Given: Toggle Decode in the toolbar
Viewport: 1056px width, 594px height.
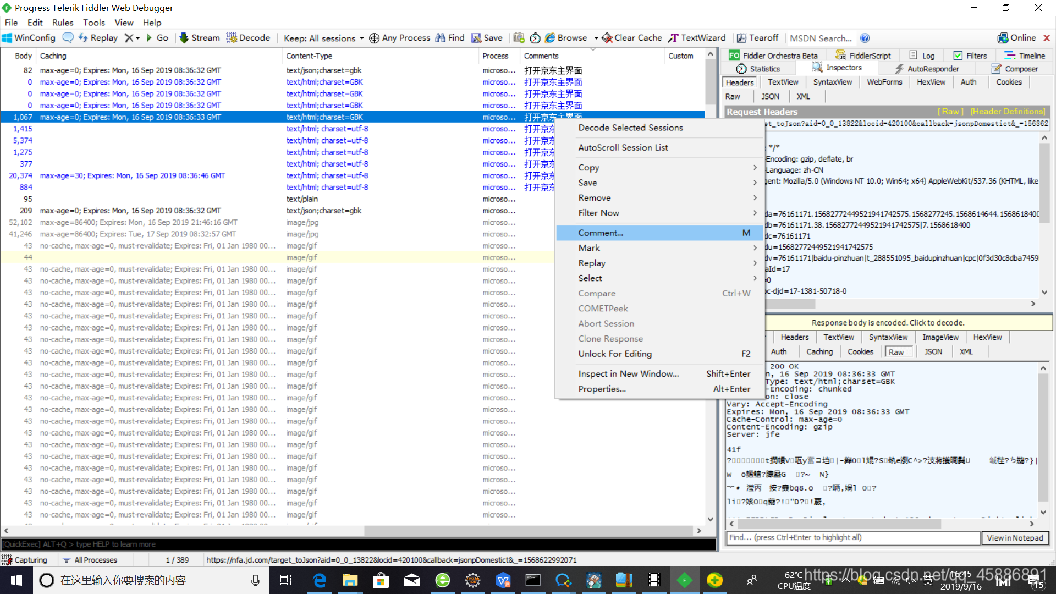Looking at the screenshot, I should 249,38.
